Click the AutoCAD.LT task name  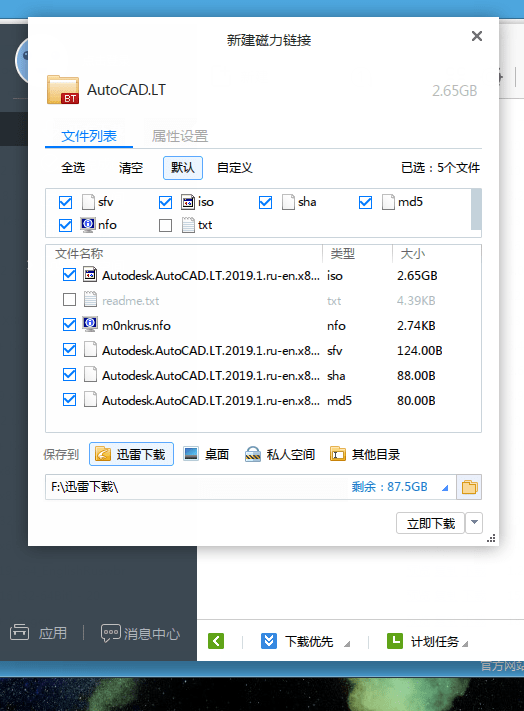[126, 90]
